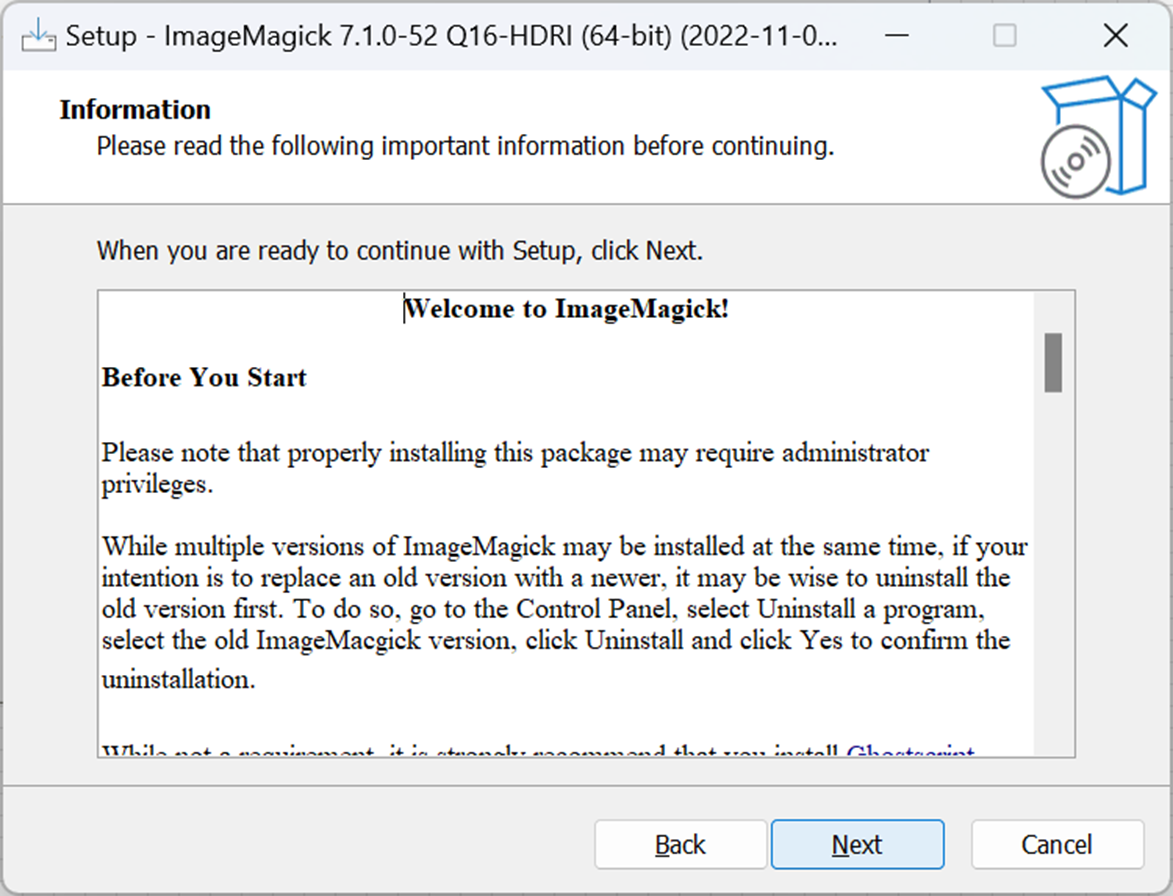This screenshot has width=1173, height=896.
Task: Click the information text scrollbar thumb
Action: point(1053,363)
